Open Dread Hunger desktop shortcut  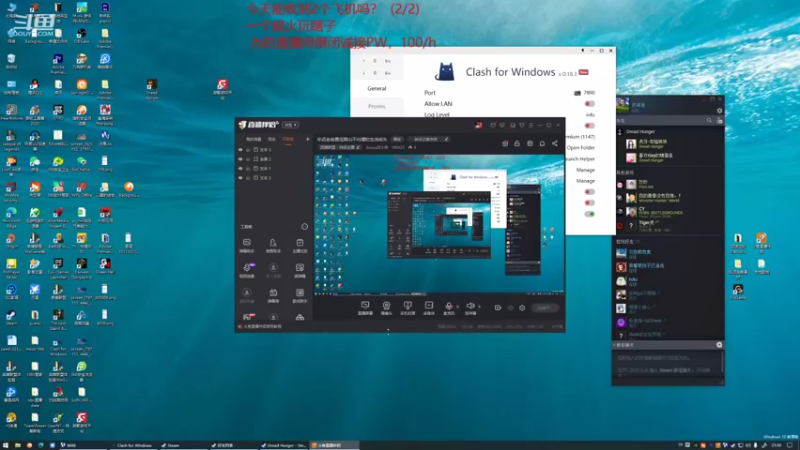coord(152,89)
